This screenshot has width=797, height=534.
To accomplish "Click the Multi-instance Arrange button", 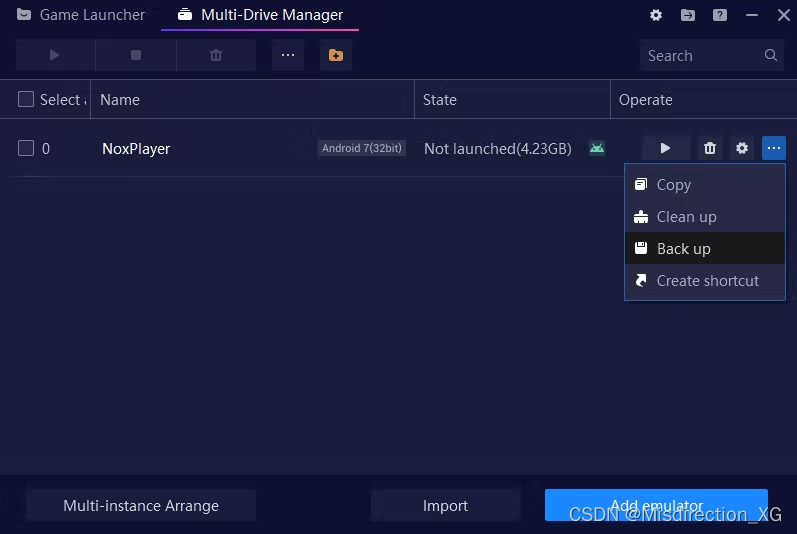I will [141, 506].
